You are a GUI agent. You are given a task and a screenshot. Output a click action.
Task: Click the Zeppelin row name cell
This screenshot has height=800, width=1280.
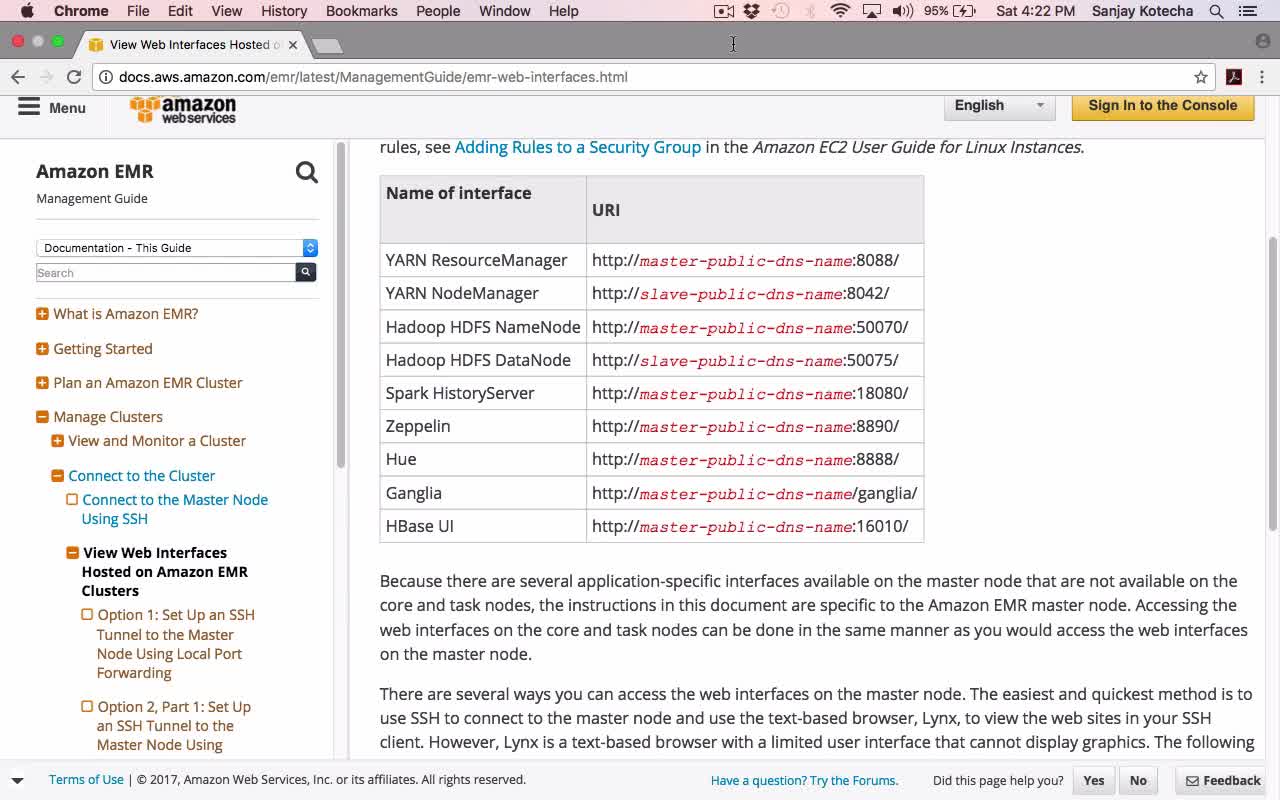click(x=483, y=426)
